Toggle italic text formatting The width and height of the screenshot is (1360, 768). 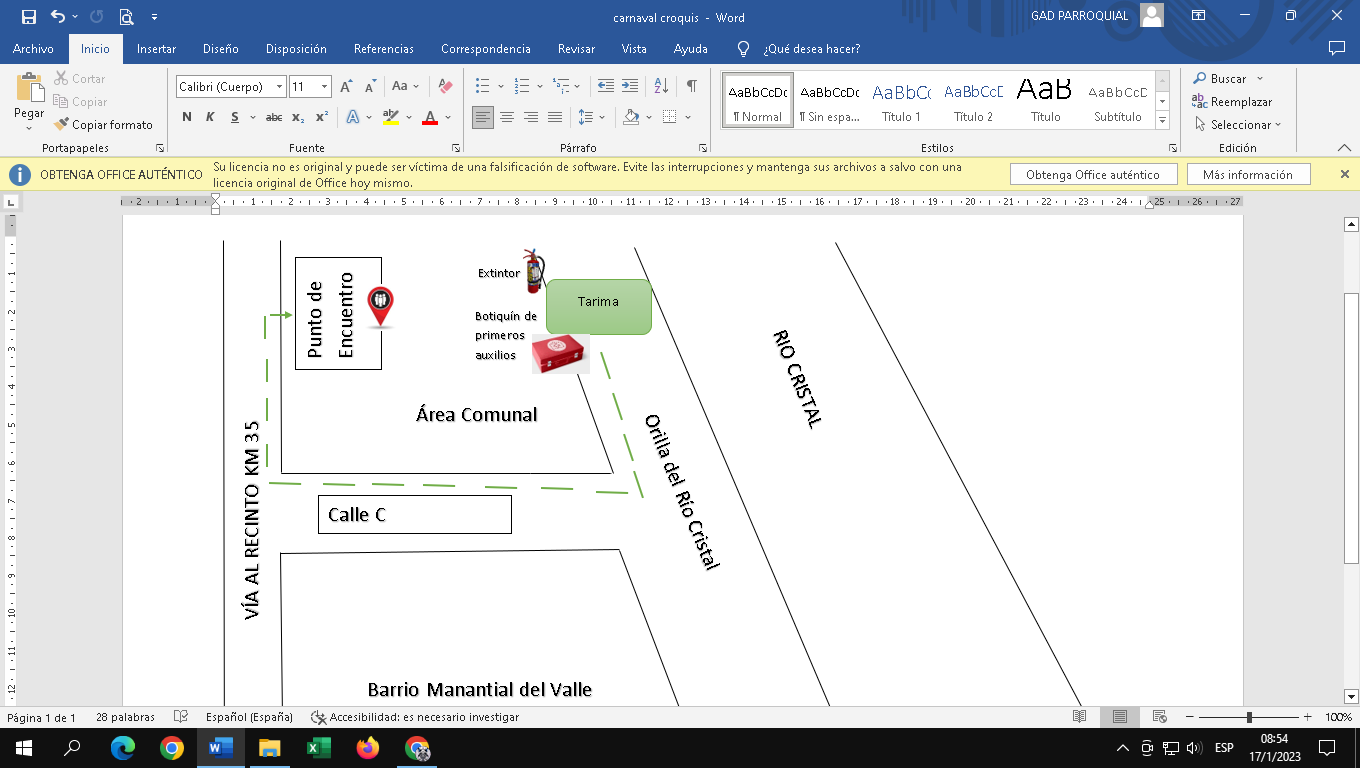pos(210,118)
